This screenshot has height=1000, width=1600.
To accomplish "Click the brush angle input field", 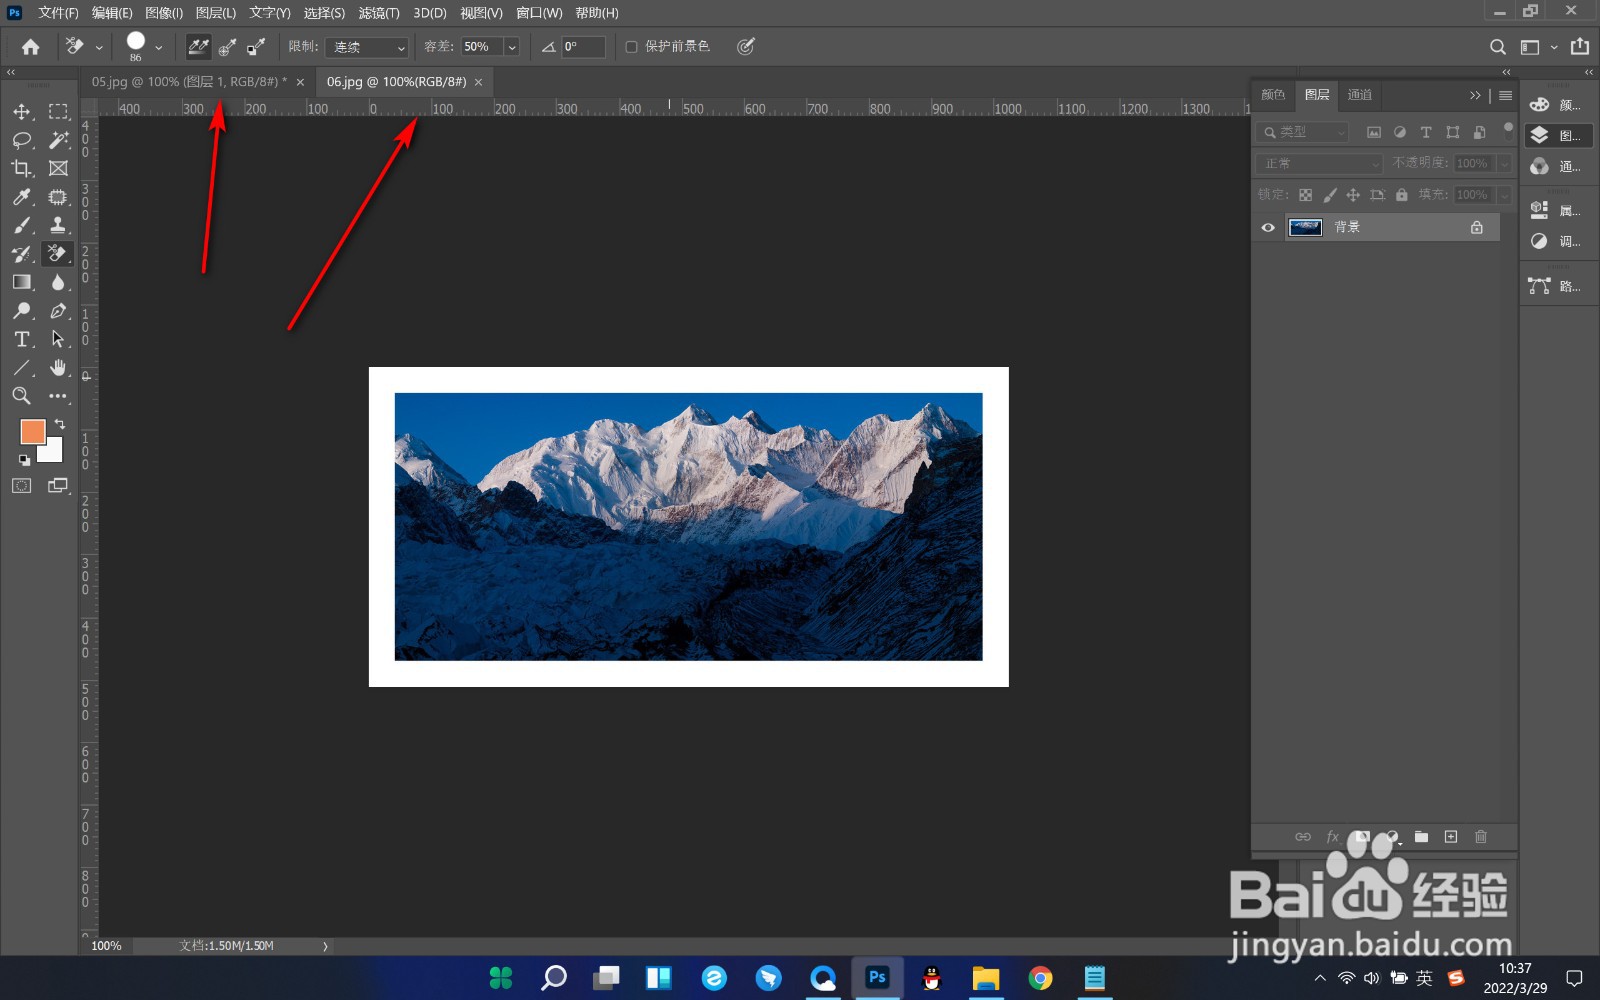I will click(x=583, y=47).
